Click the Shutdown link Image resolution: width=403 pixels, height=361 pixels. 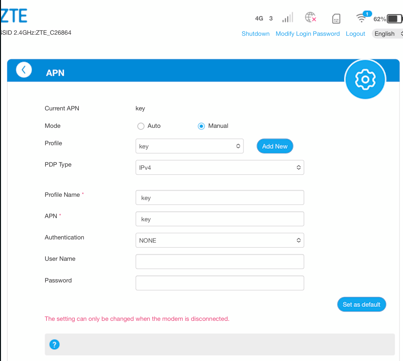pyautogui.click(x=255, y=34)
